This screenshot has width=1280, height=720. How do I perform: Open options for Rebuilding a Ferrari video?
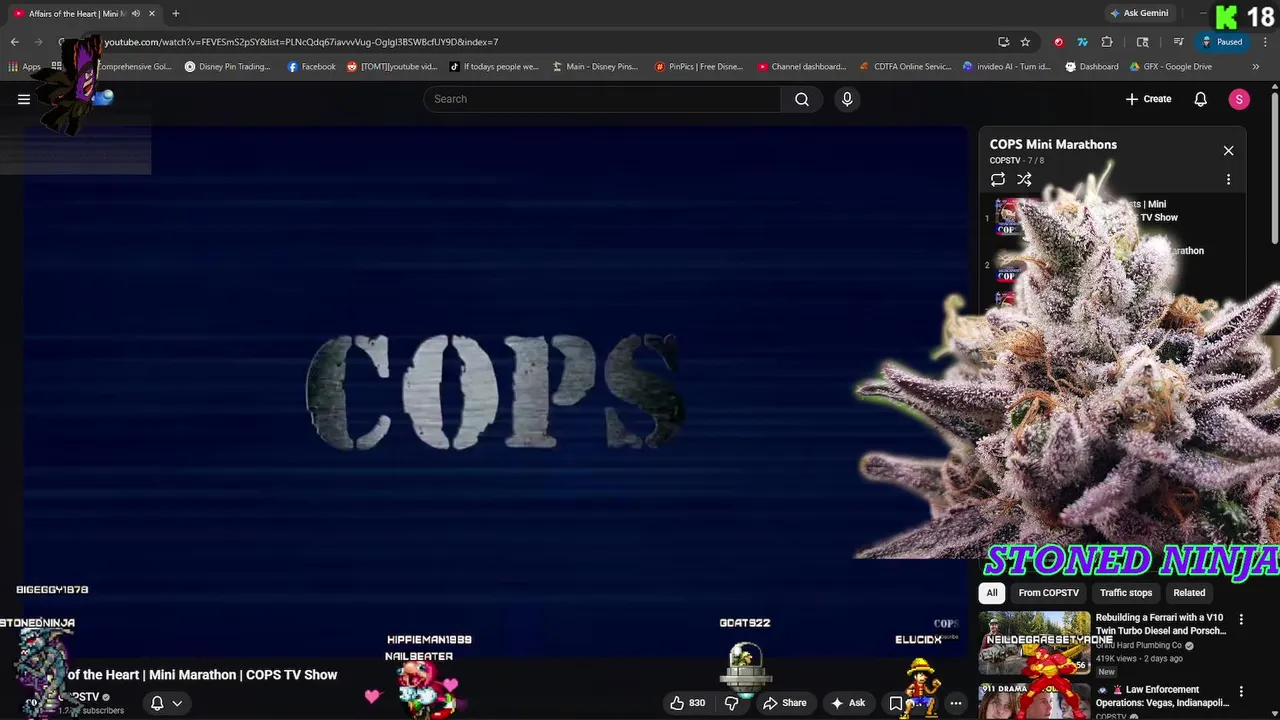[x=1241, y=620]
